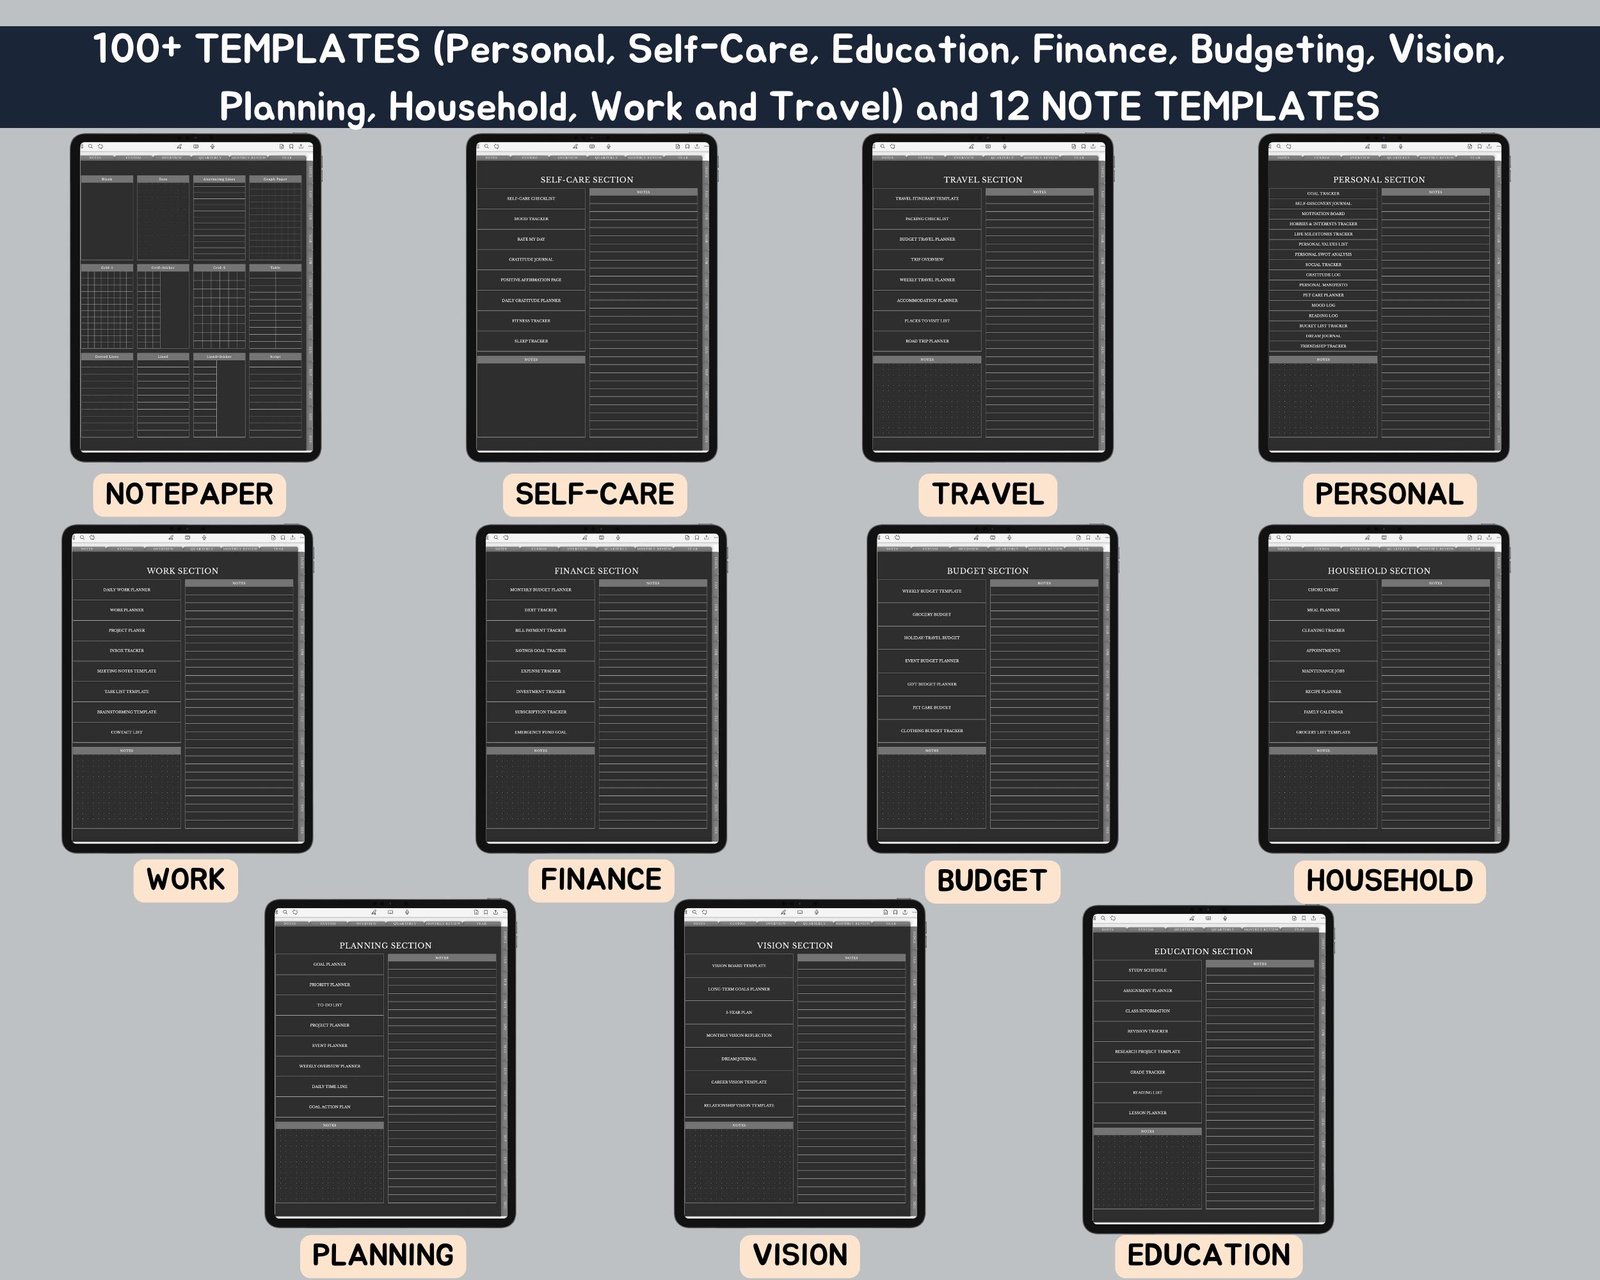Click search icon on Self-Care tablet toolbar
Image resolution: width=1600 pixels, height=1280 pixels.
pyautogui.click(x=487, y=147)
